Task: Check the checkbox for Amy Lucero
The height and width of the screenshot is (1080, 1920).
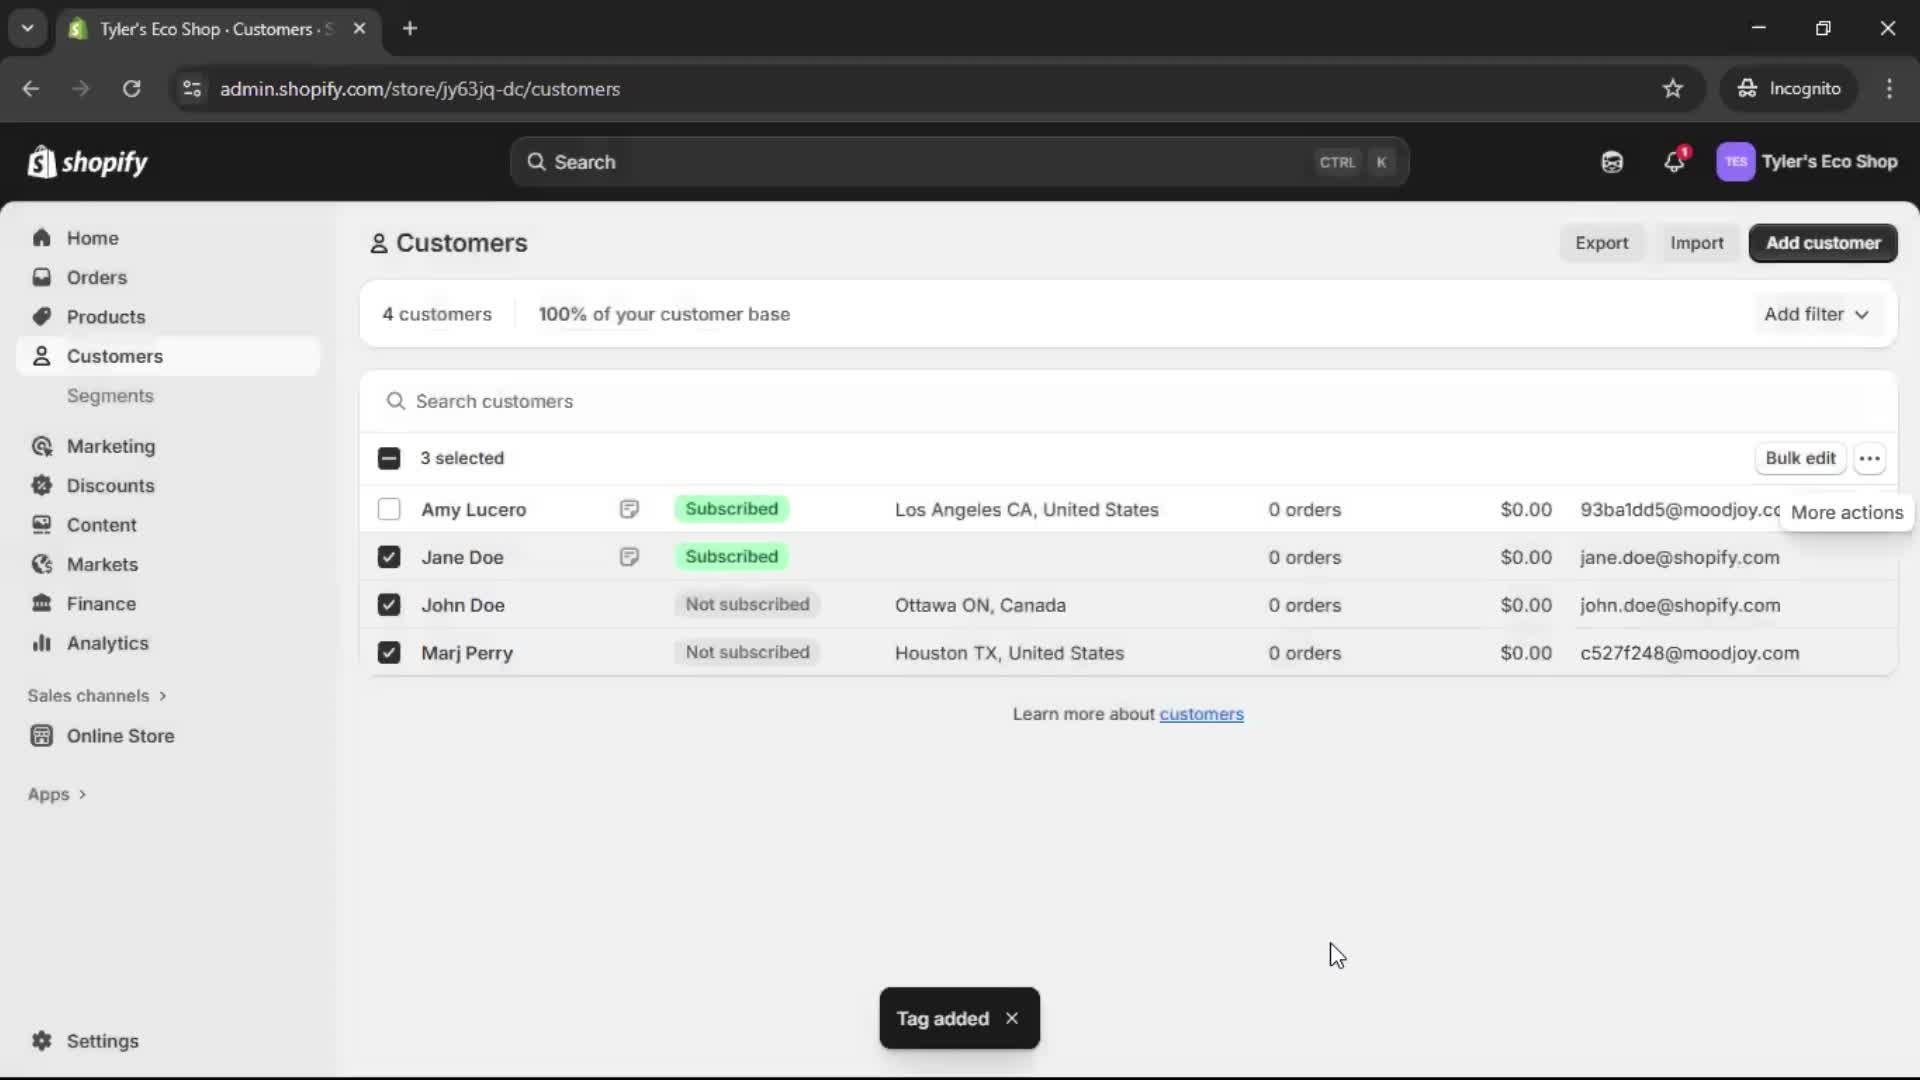Action: pyautogui.click(x=389, y=509)
